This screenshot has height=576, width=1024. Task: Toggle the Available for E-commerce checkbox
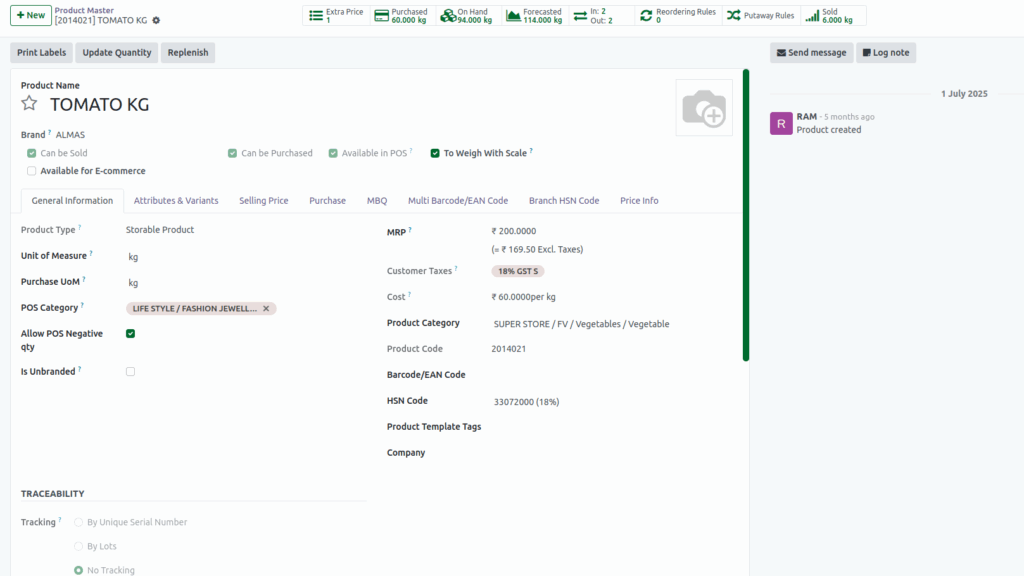pos(31,170)
